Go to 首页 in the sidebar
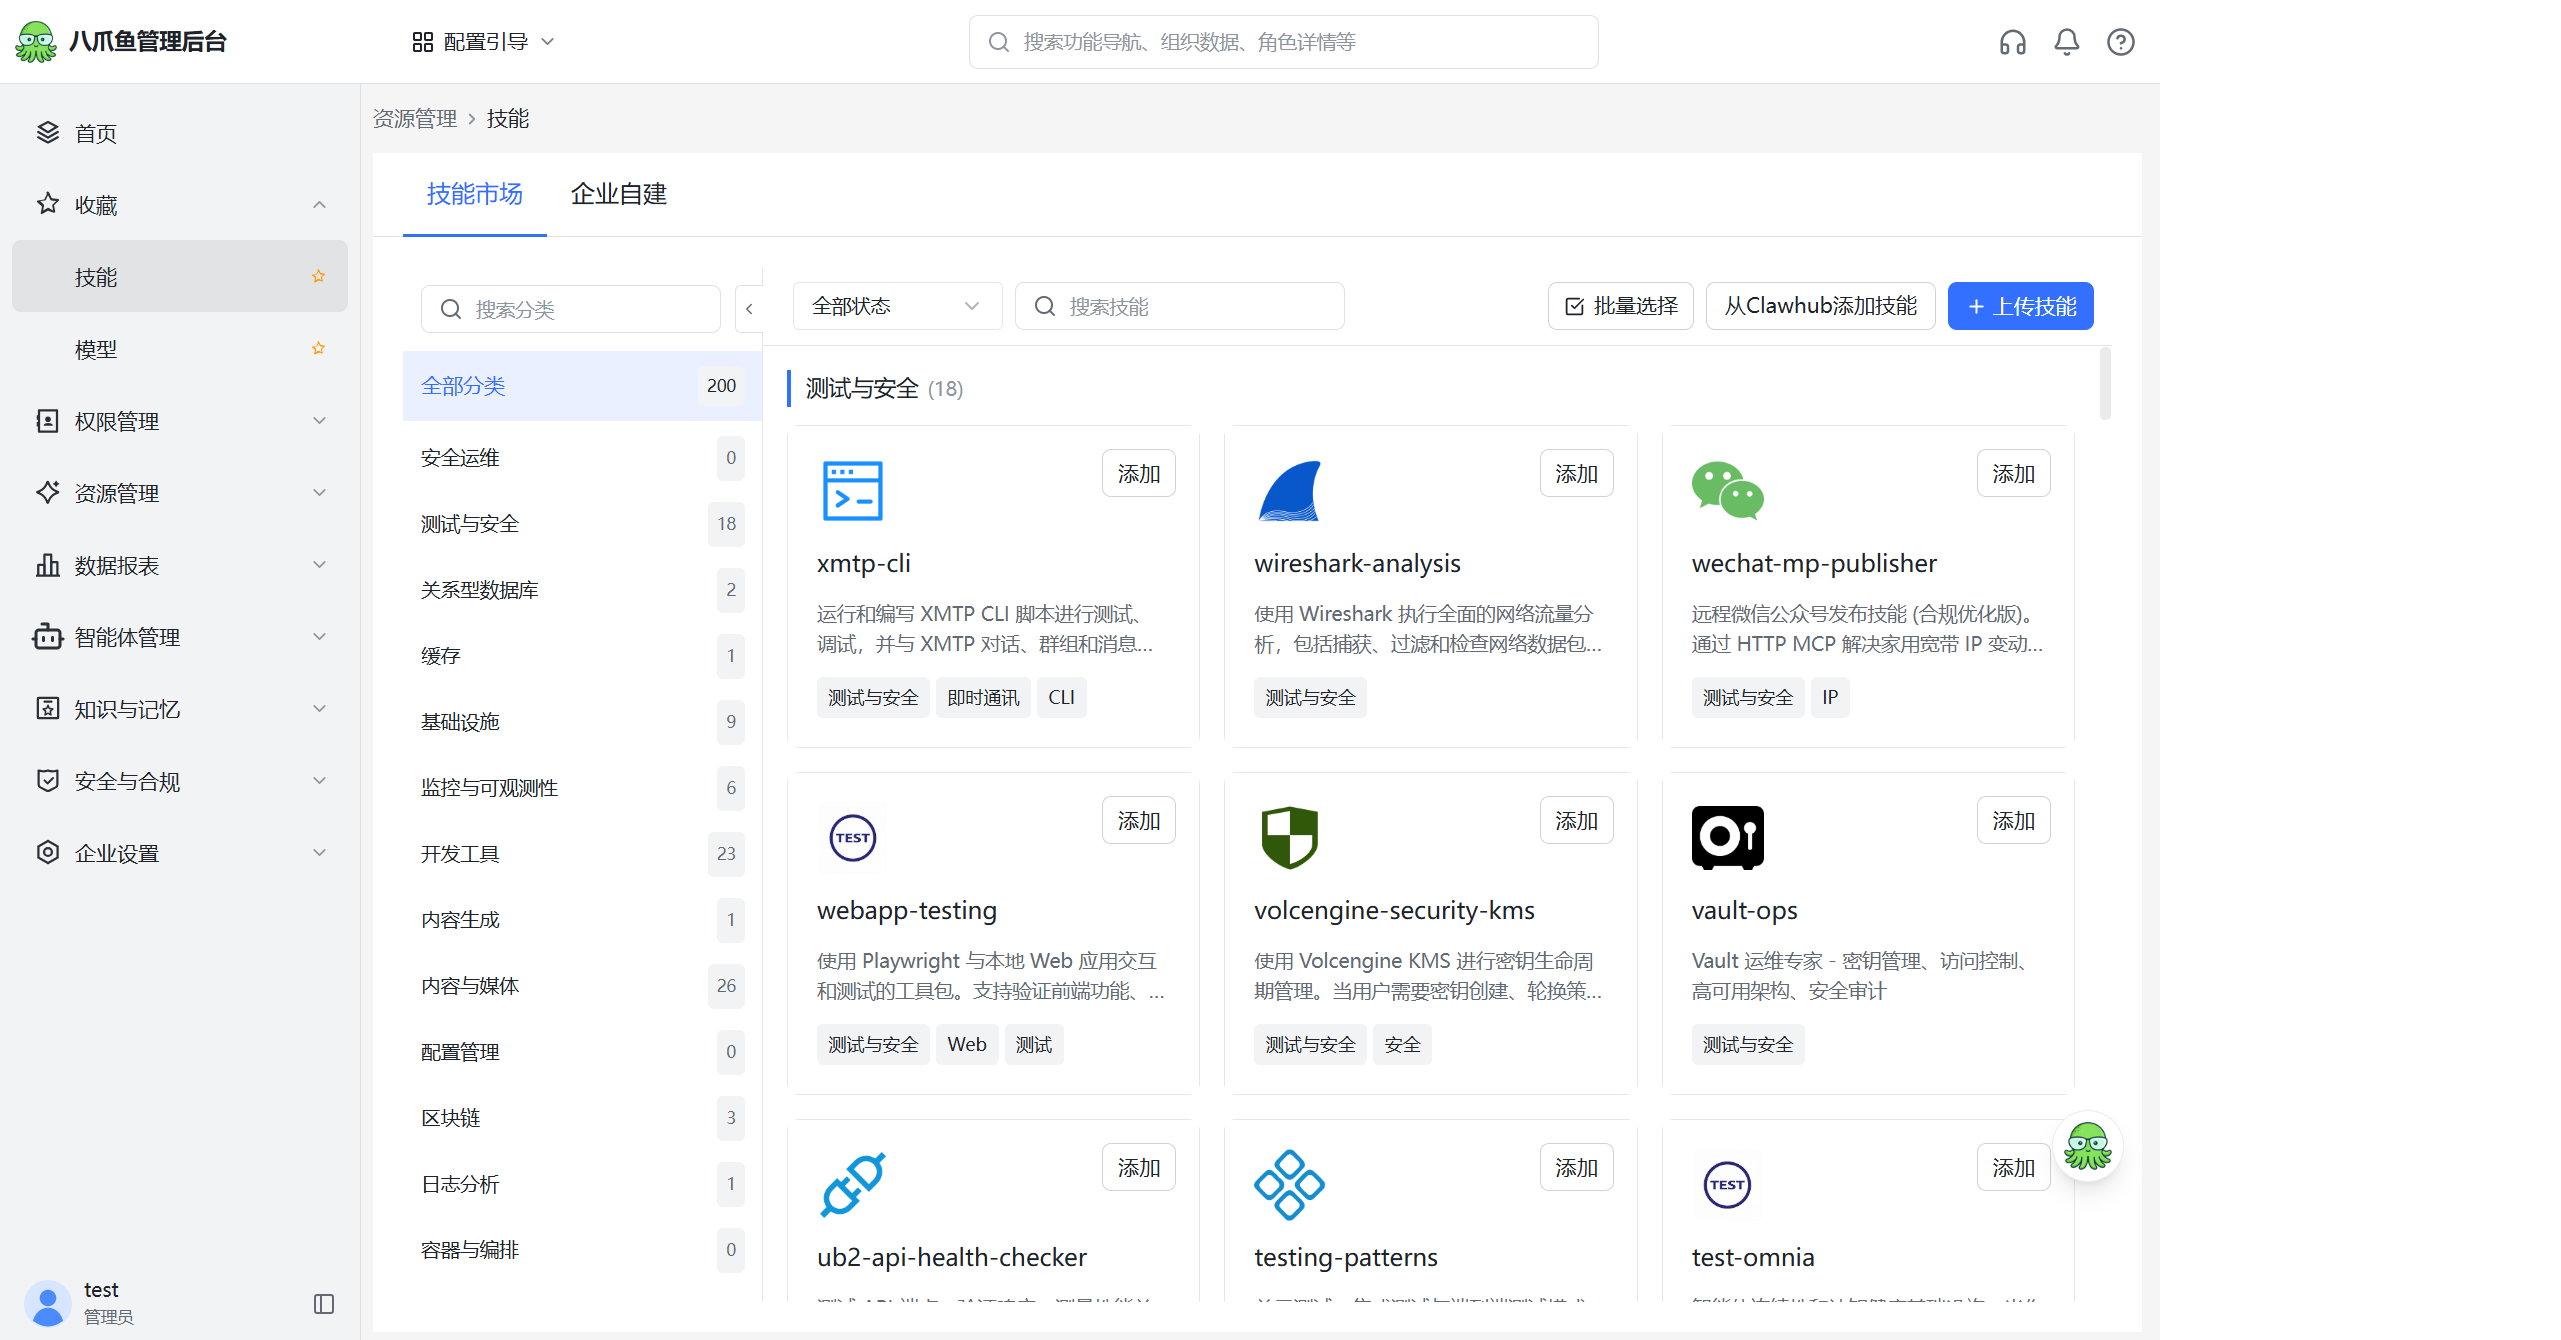Image resolution: width=2561 pixels, height=1340 pixels. [x=180, y=133]
